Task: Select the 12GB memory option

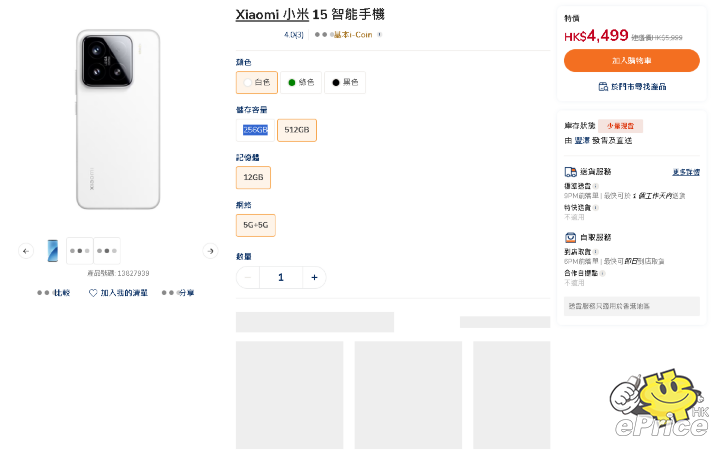Action: point(253,178)
